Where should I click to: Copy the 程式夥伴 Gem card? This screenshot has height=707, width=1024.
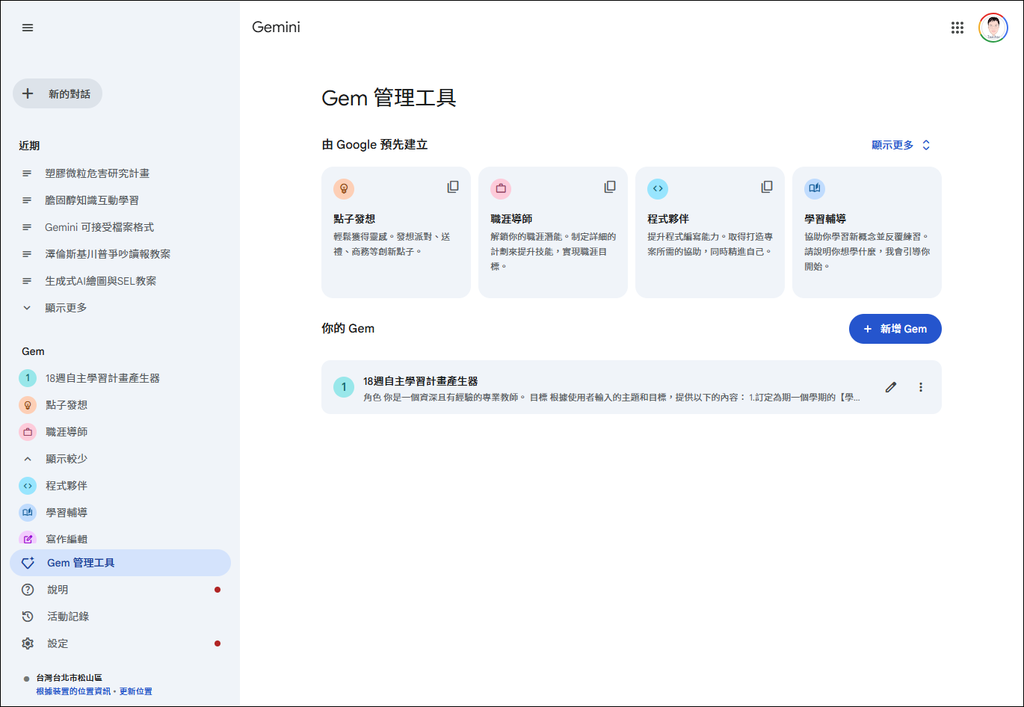click(767, 187)
